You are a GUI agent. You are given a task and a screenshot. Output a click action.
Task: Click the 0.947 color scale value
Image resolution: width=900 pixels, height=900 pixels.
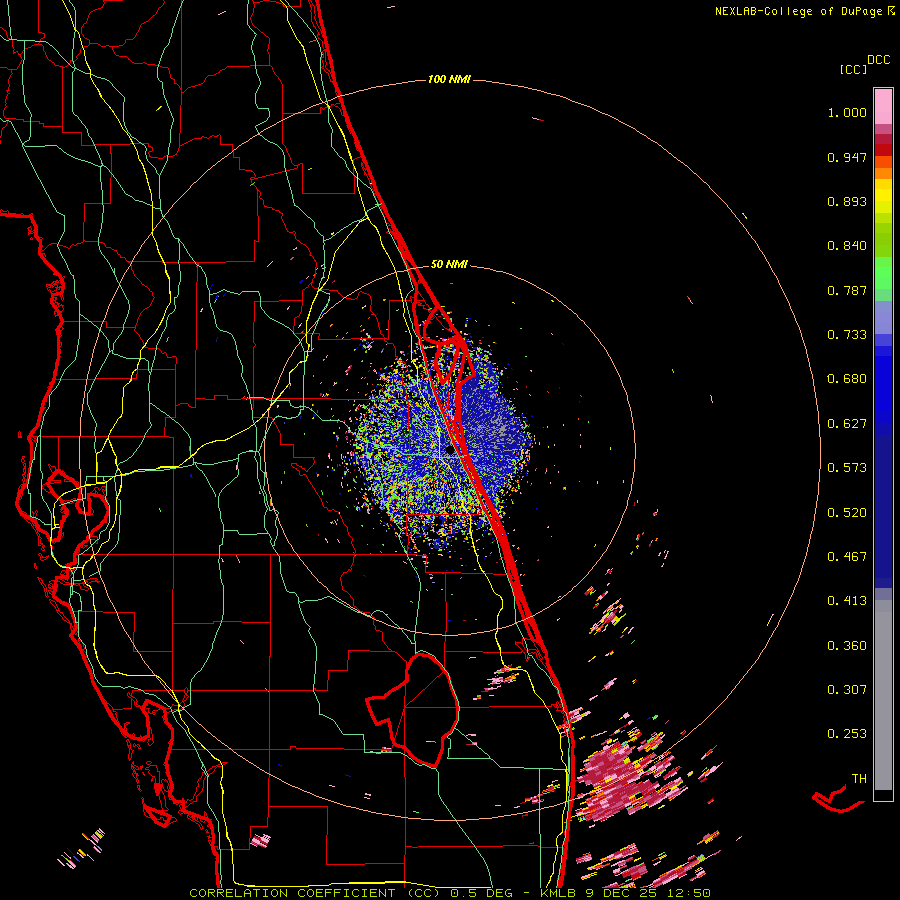tap(847, 157)
